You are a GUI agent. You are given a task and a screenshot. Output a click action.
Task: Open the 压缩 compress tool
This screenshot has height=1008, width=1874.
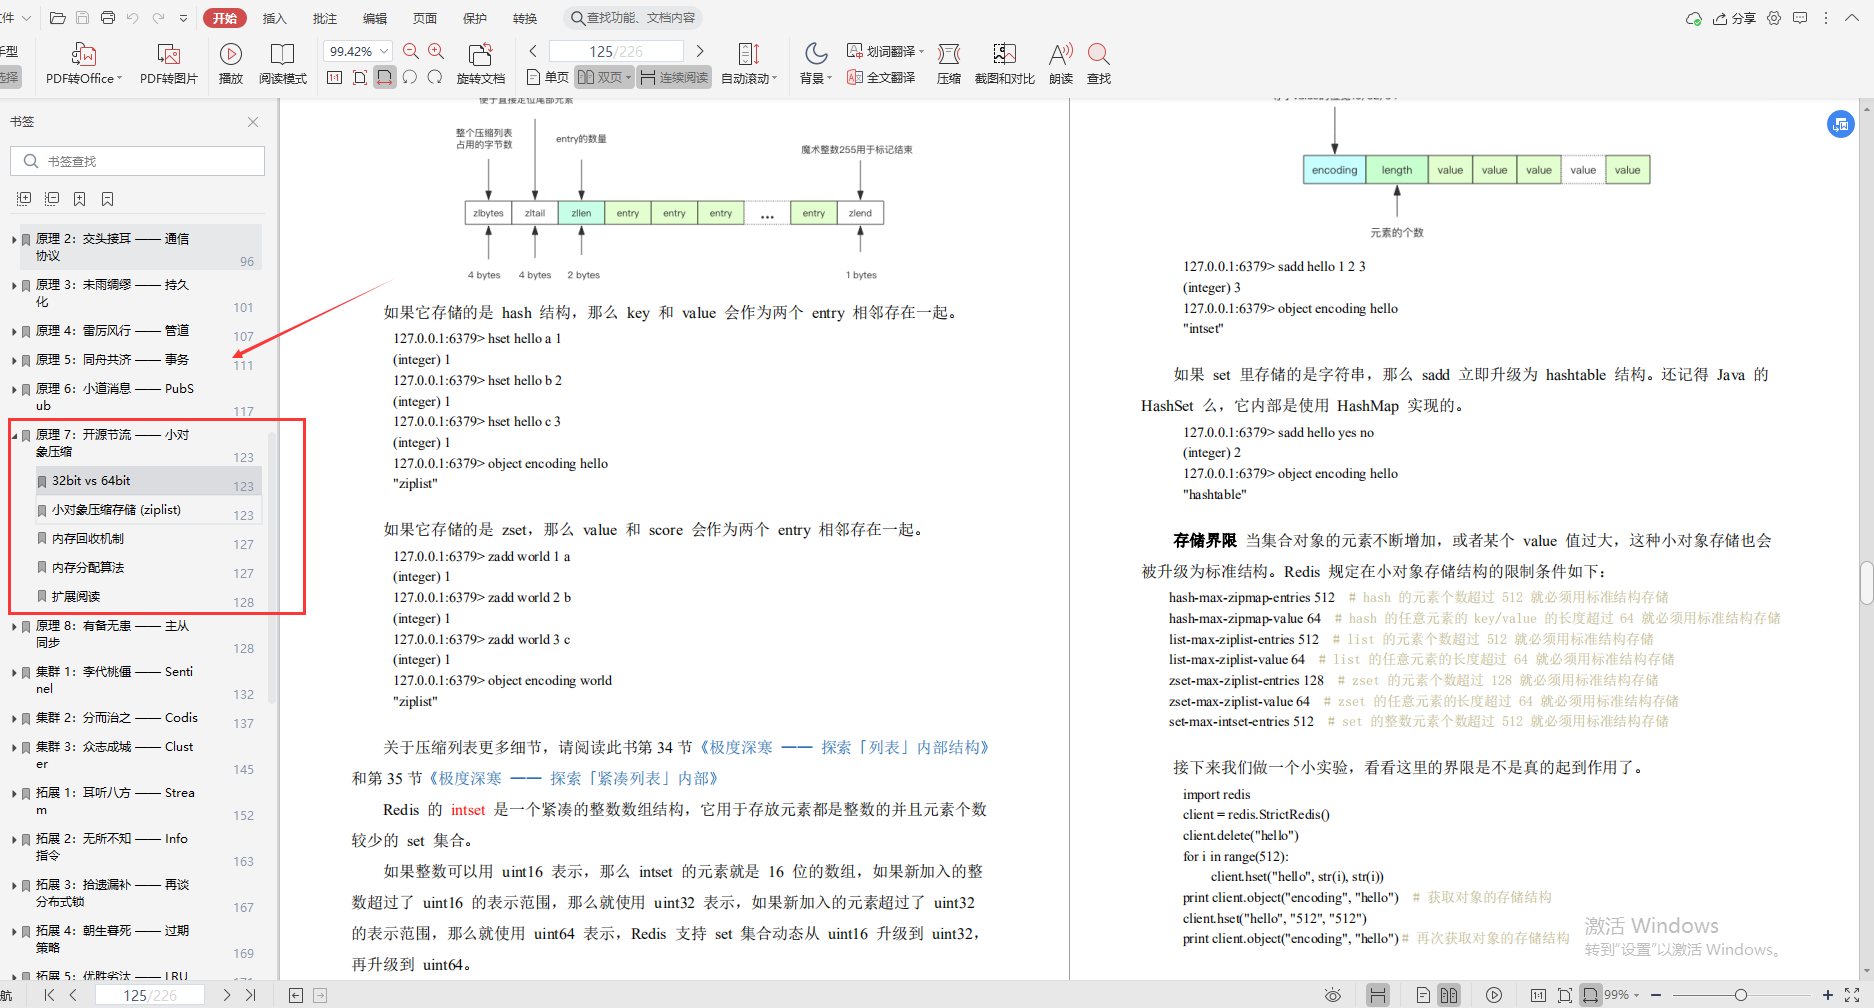point(949,63)
